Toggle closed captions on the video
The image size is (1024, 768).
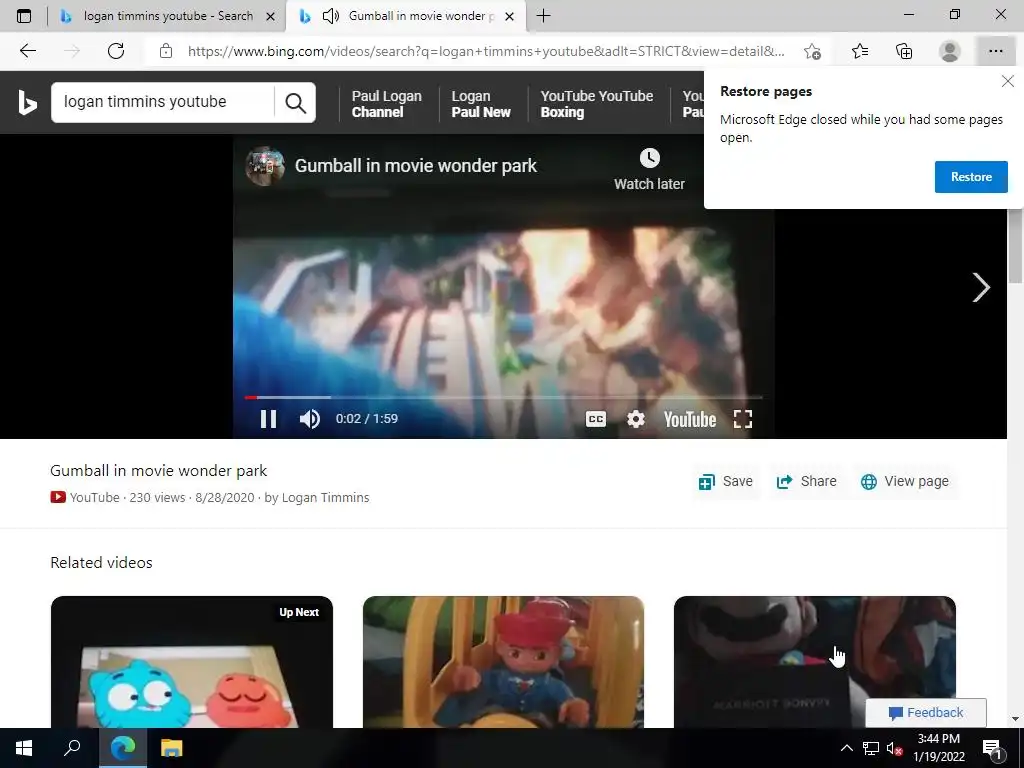click(596, 419)
